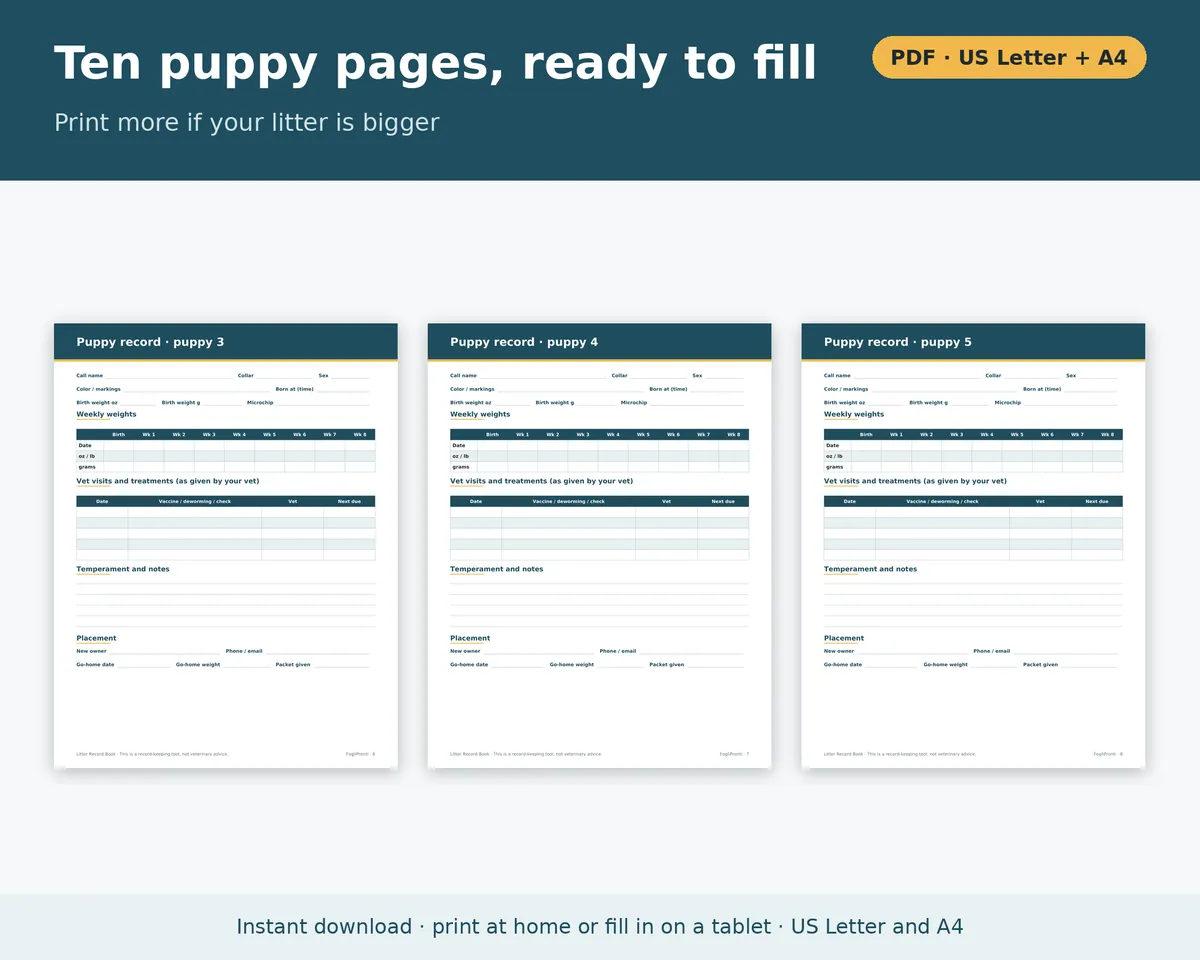1200x960 pixels.
Task: Click 'Temperament and notes' heading on puppy 3 page
Action: coord(123,569)
